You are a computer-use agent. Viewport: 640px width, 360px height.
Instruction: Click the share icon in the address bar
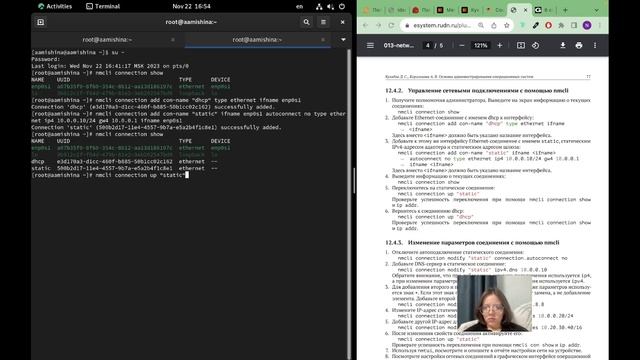point(493,25)
